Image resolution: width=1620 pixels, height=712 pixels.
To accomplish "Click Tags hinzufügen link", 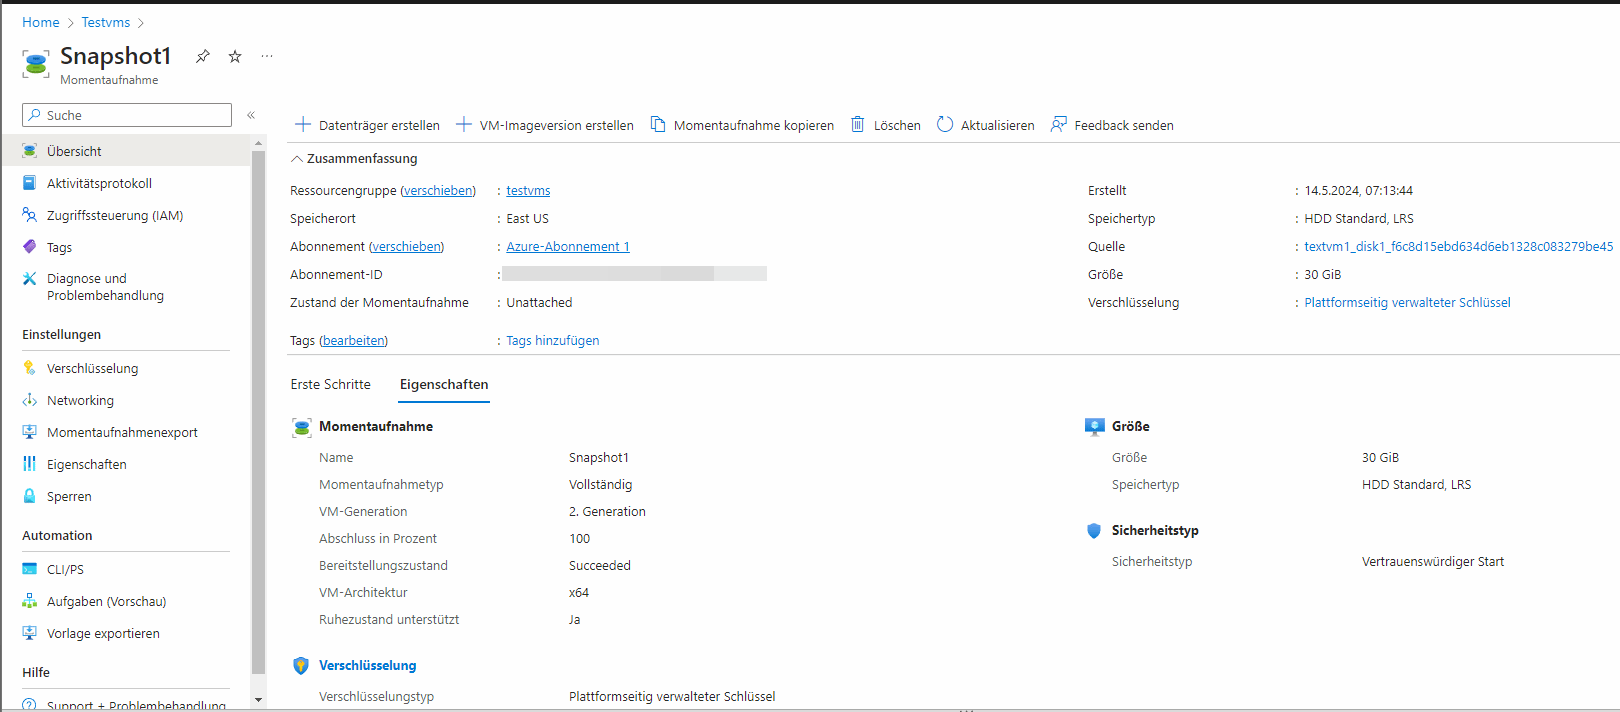I will pos(552,341).
